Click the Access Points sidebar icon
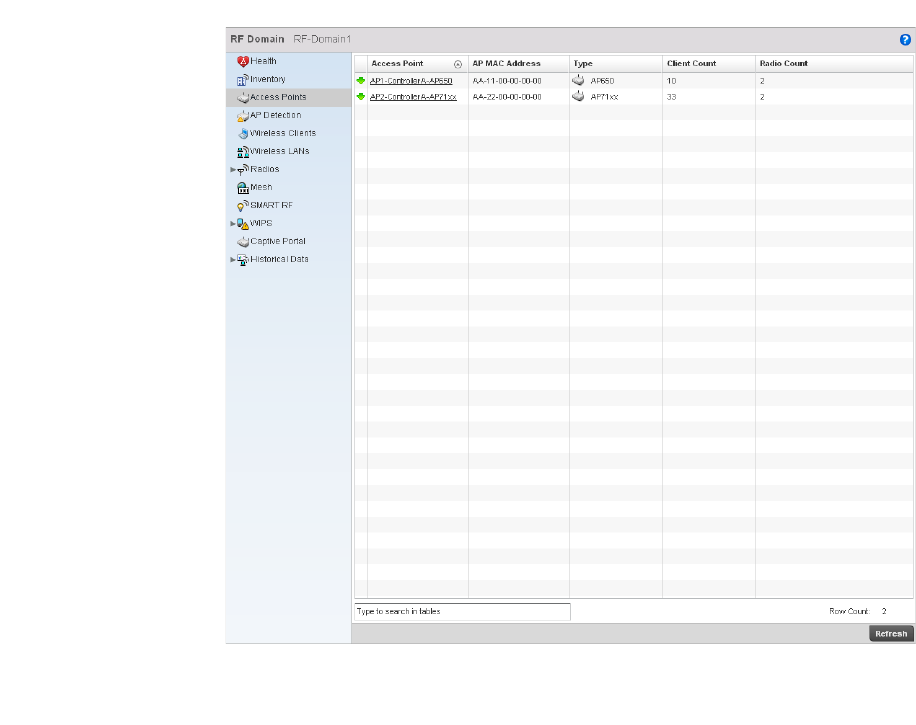This screenshot has height=725, width=916. tap(243, 98)
